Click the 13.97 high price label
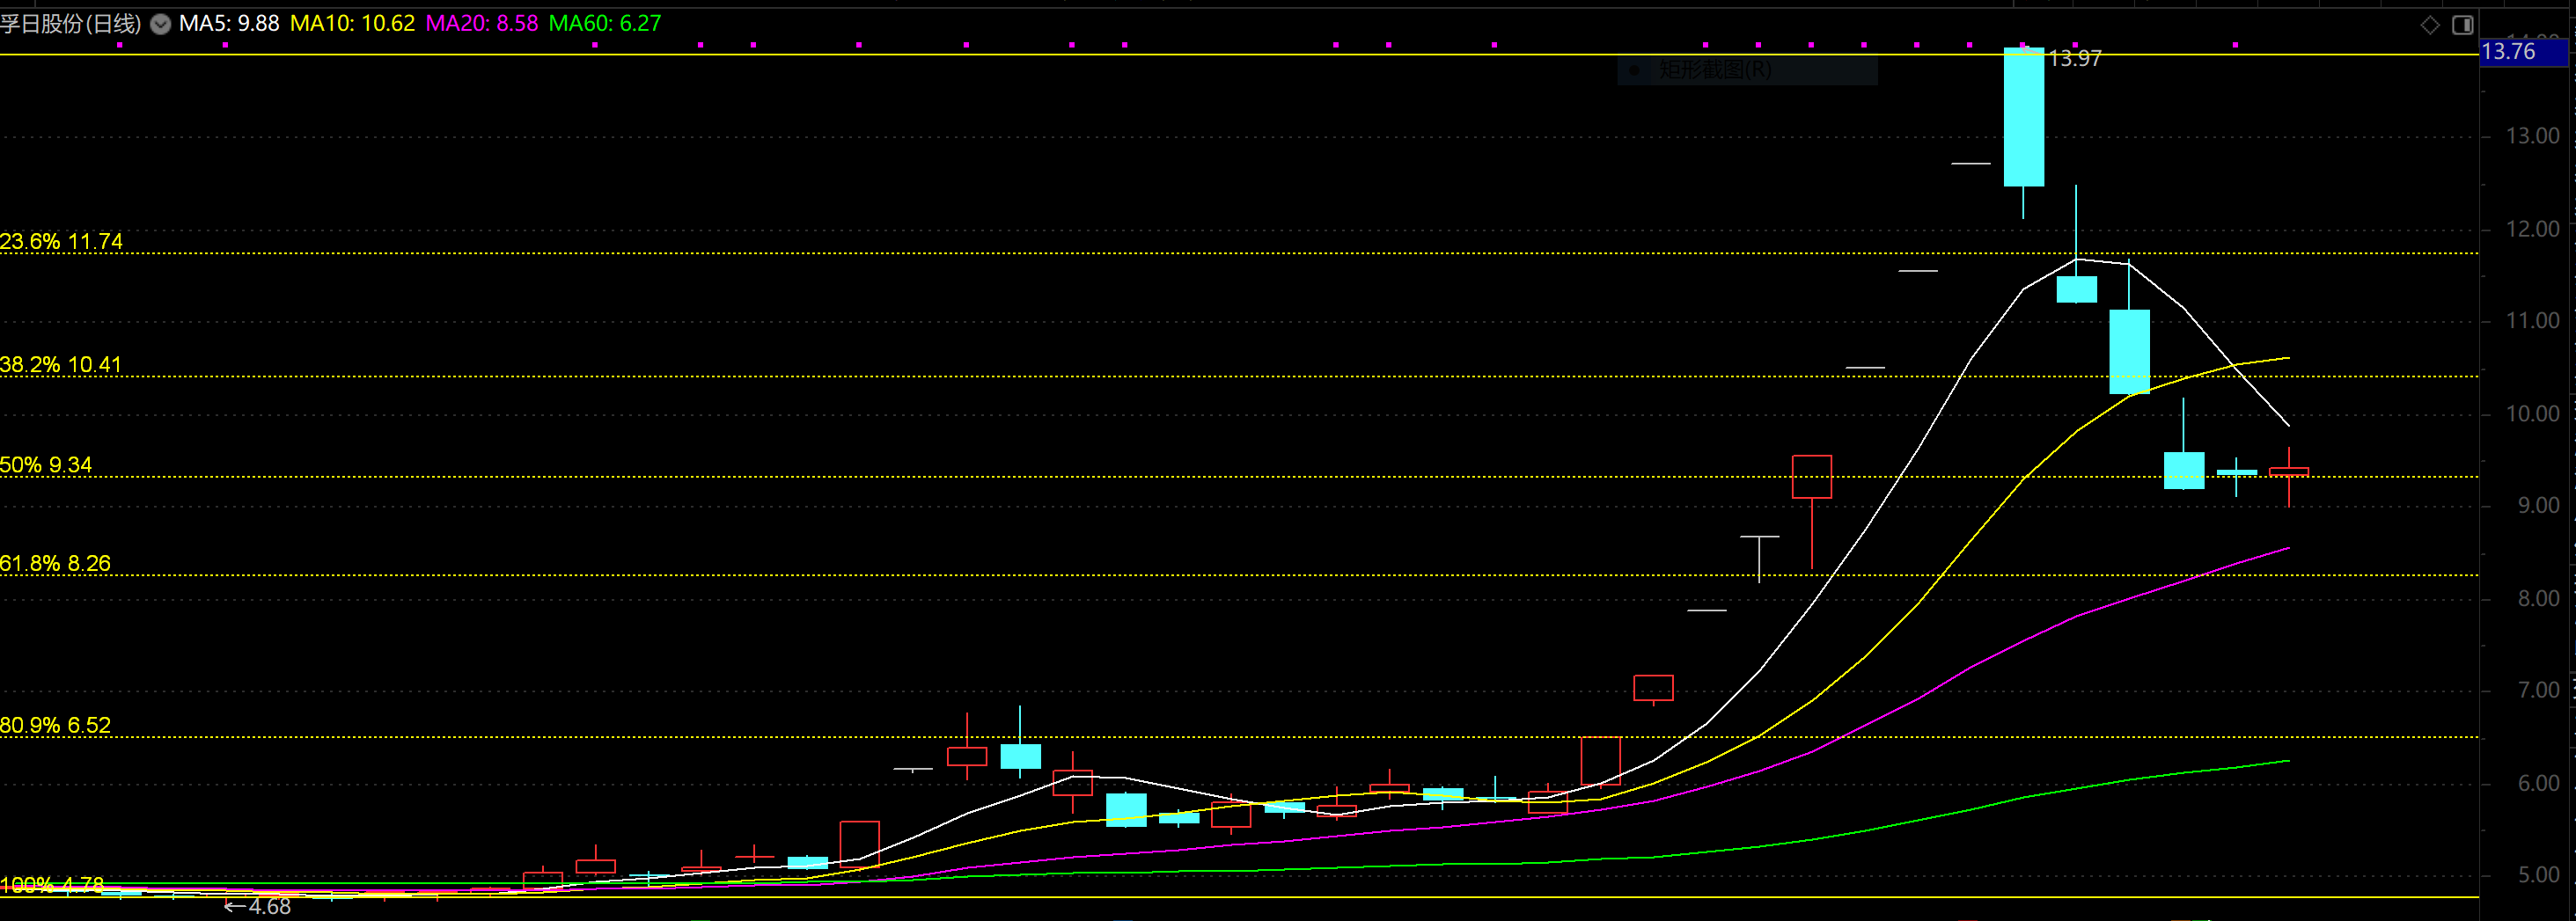The height and width of the screenshot is (921, 2576). pyautogui.click(x=2075, y=59)
